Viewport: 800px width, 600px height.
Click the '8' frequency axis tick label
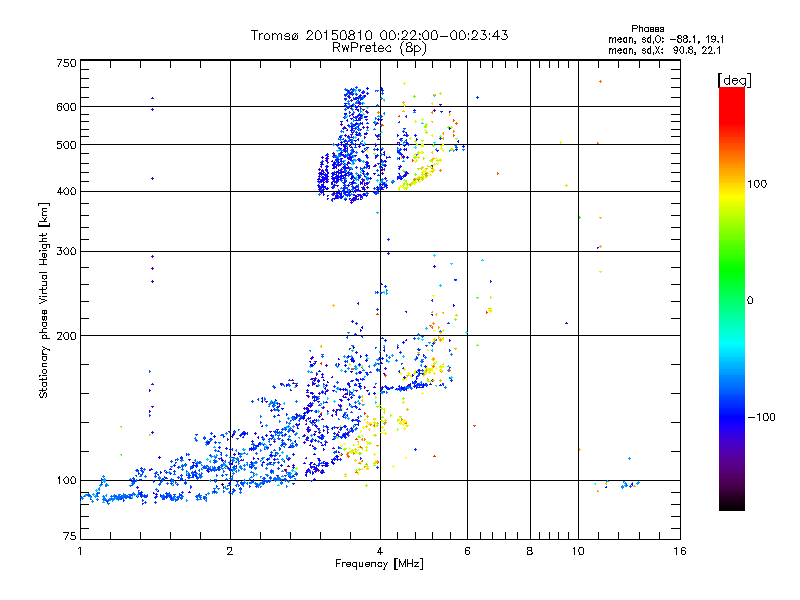click(530, 551)
